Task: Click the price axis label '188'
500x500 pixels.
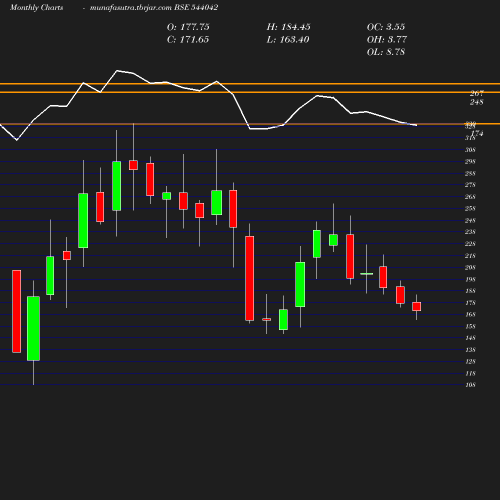Action: tap(470, 291)
